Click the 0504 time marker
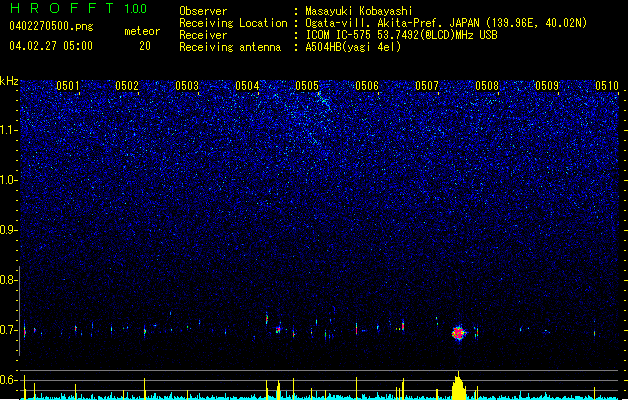The width and height of the screenshot is (629, 400). coord(247,86)
